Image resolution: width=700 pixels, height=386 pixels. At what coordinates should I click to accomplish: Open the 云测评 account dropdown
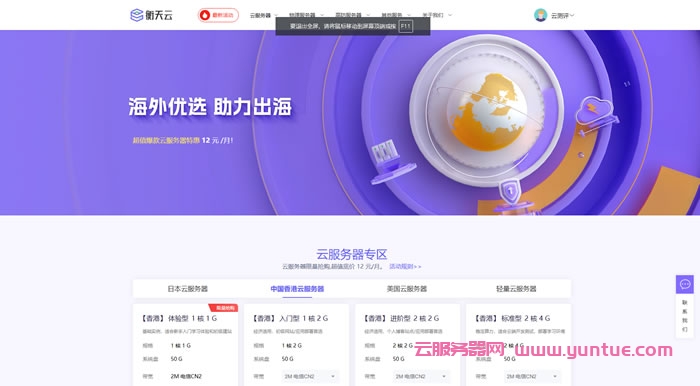tap(562, 16)
